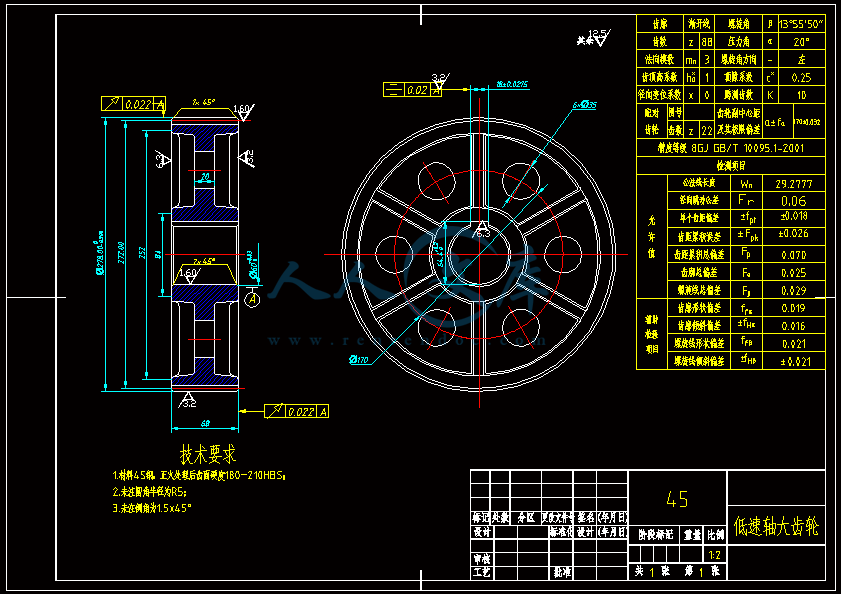Click the vertical dimension 273.00
This screenshot has height=594, width=841.
[x=121, y=253]
